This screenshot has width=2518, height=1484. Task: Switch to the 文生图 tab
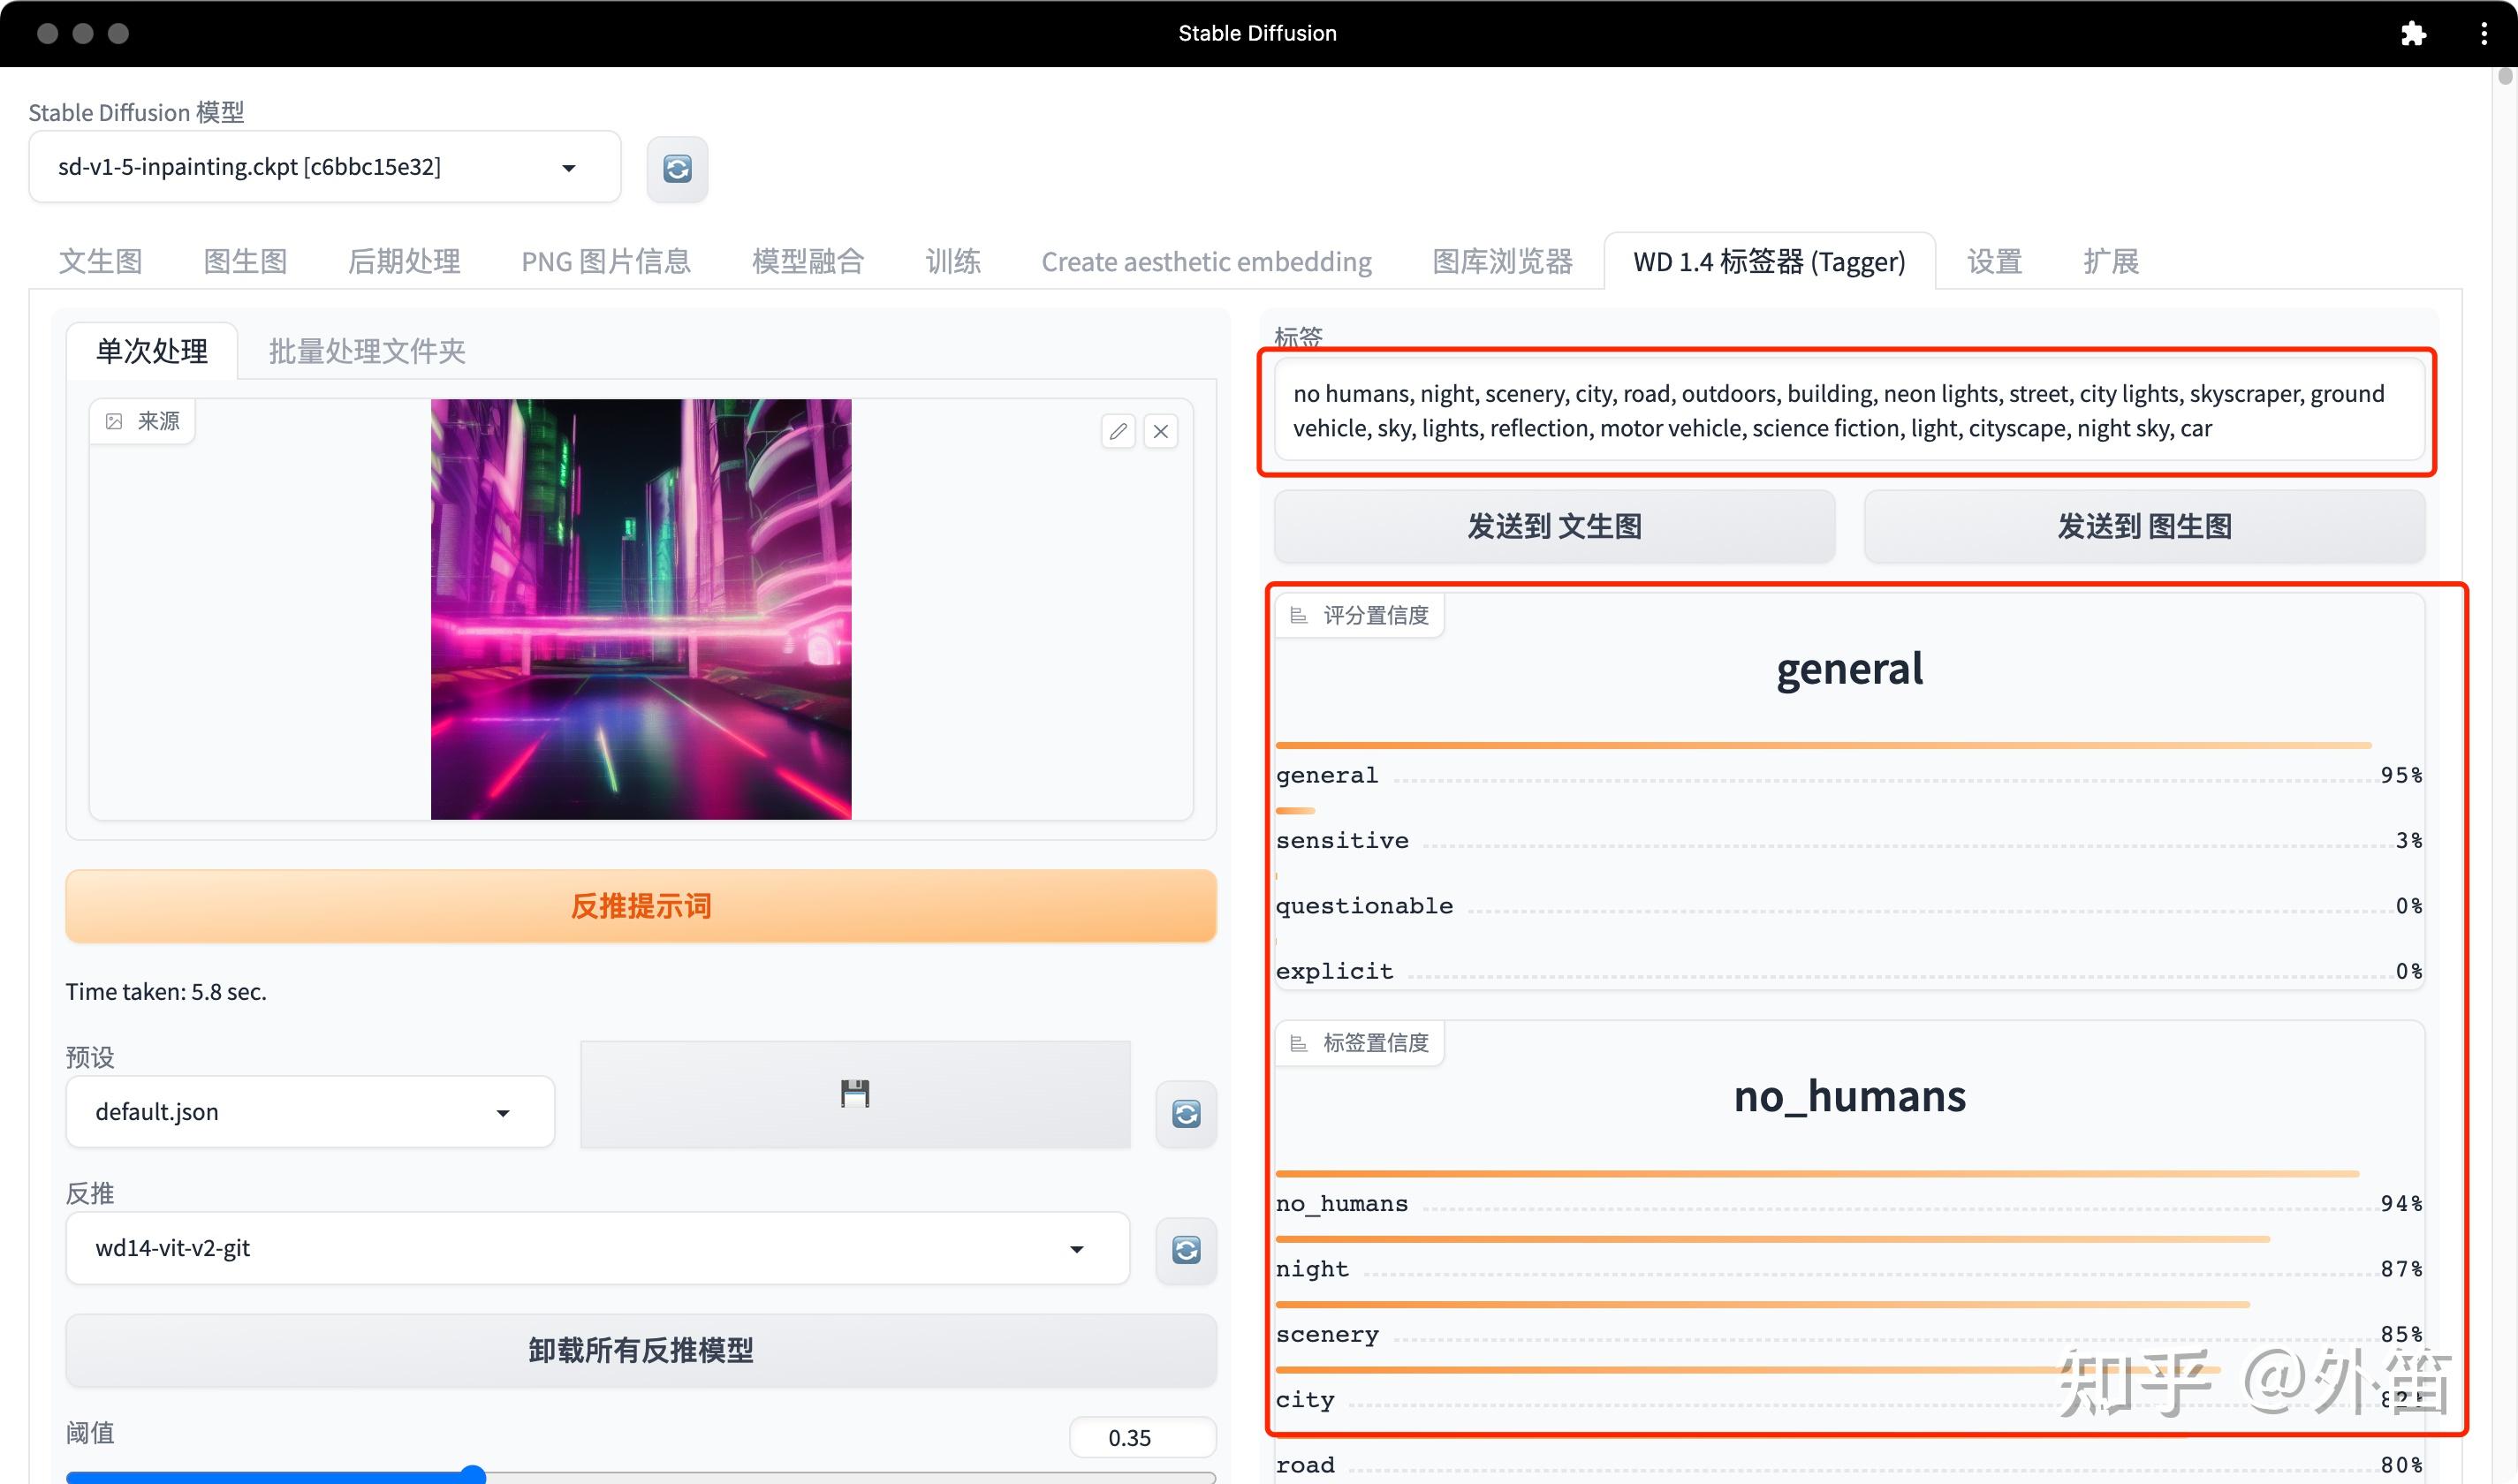[100, 261]
